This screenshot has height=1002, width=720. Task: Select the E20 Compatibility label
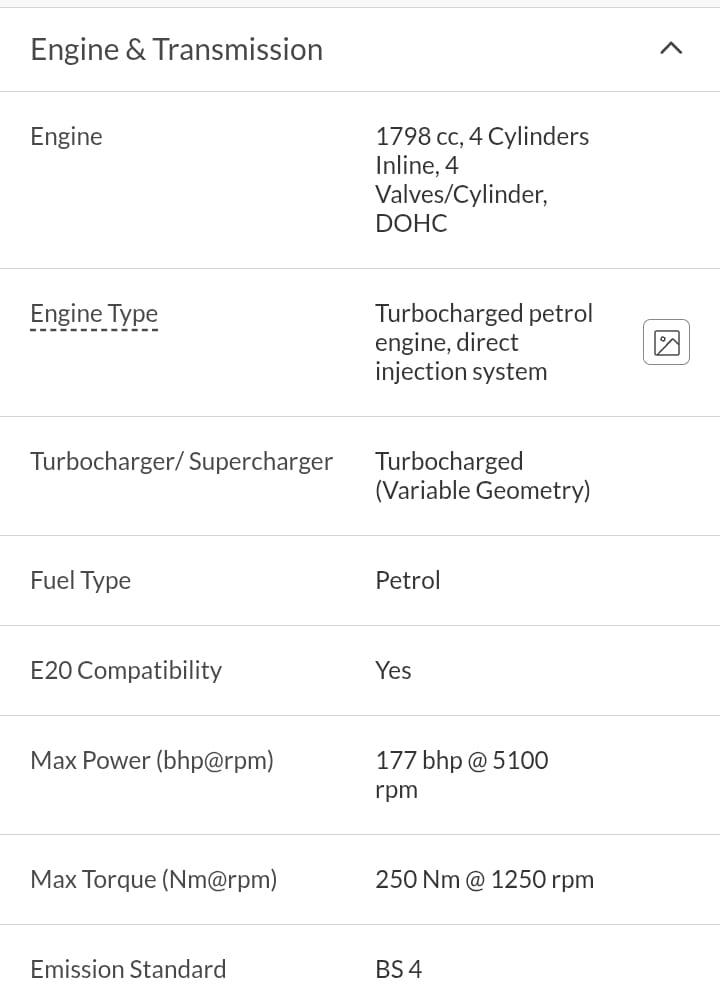(126, 670)
